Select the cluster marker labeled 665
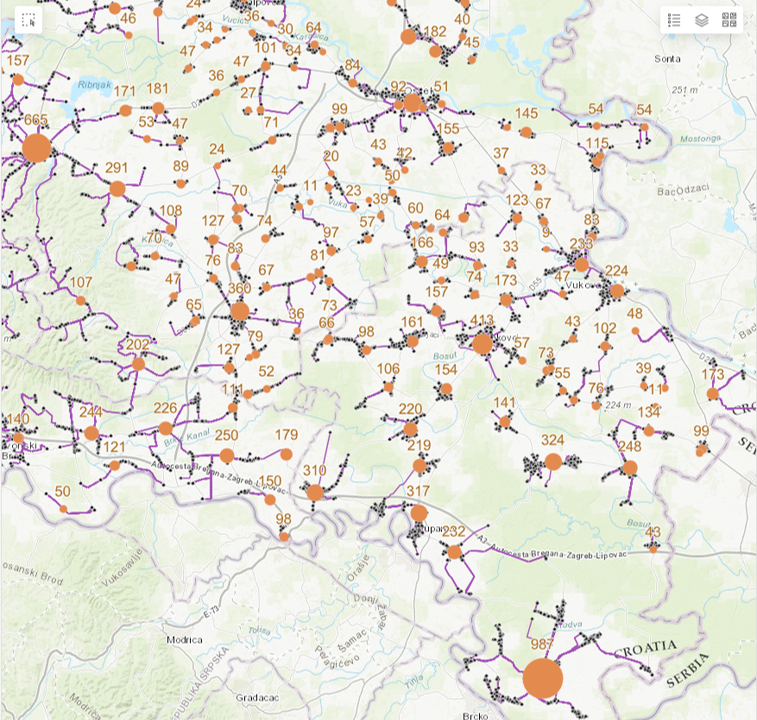The width and height of the screenshot is (757, 720). [x=36, y=148]
